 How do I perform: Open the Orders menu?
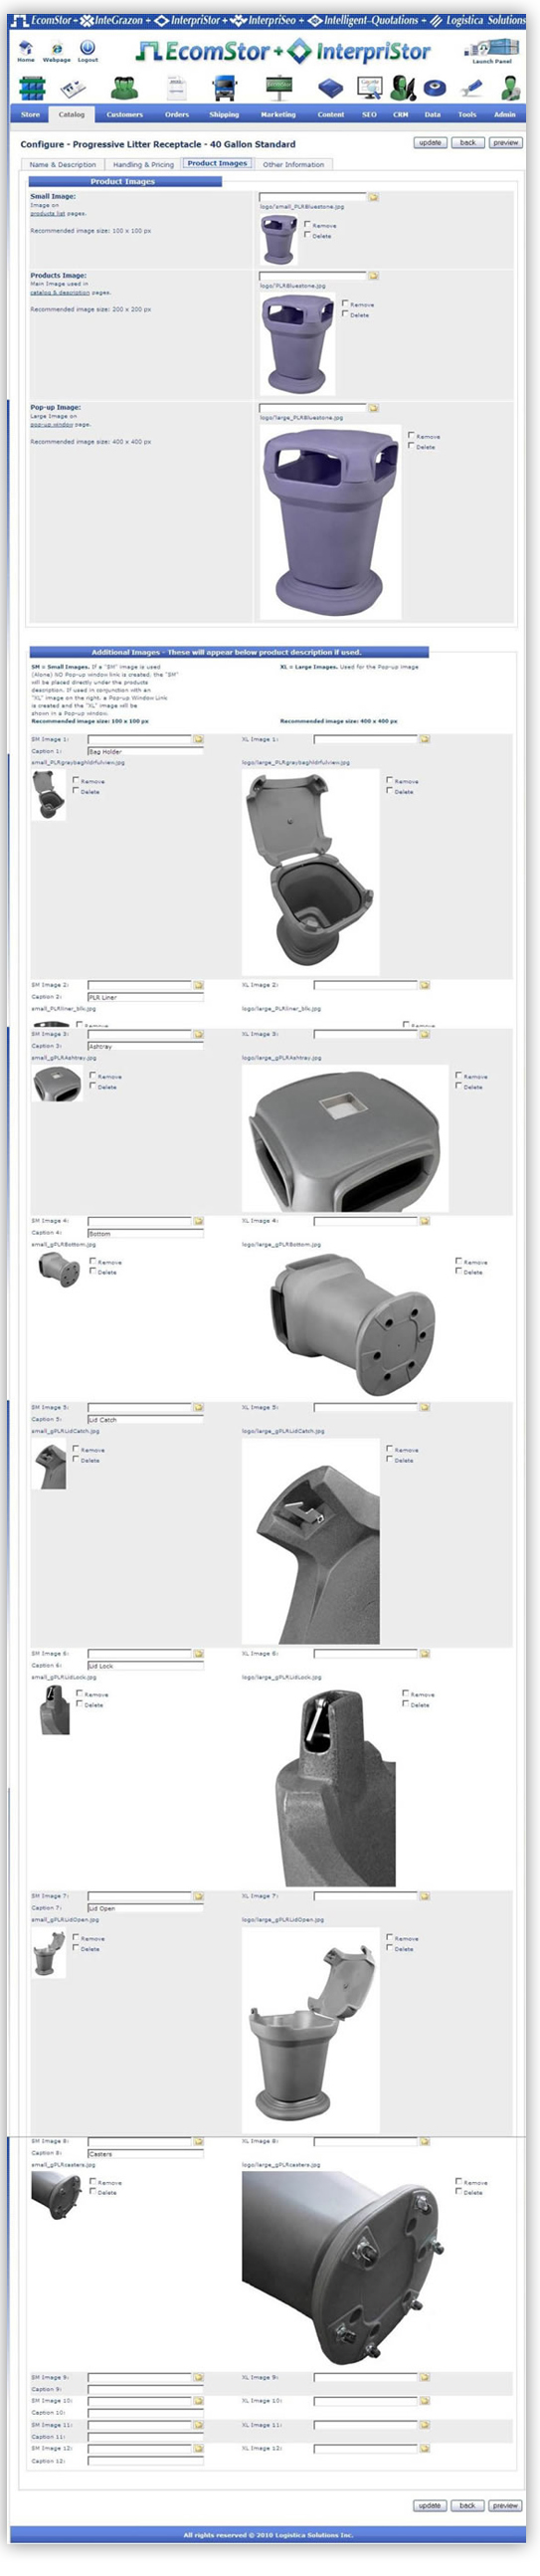coord(177,115)
